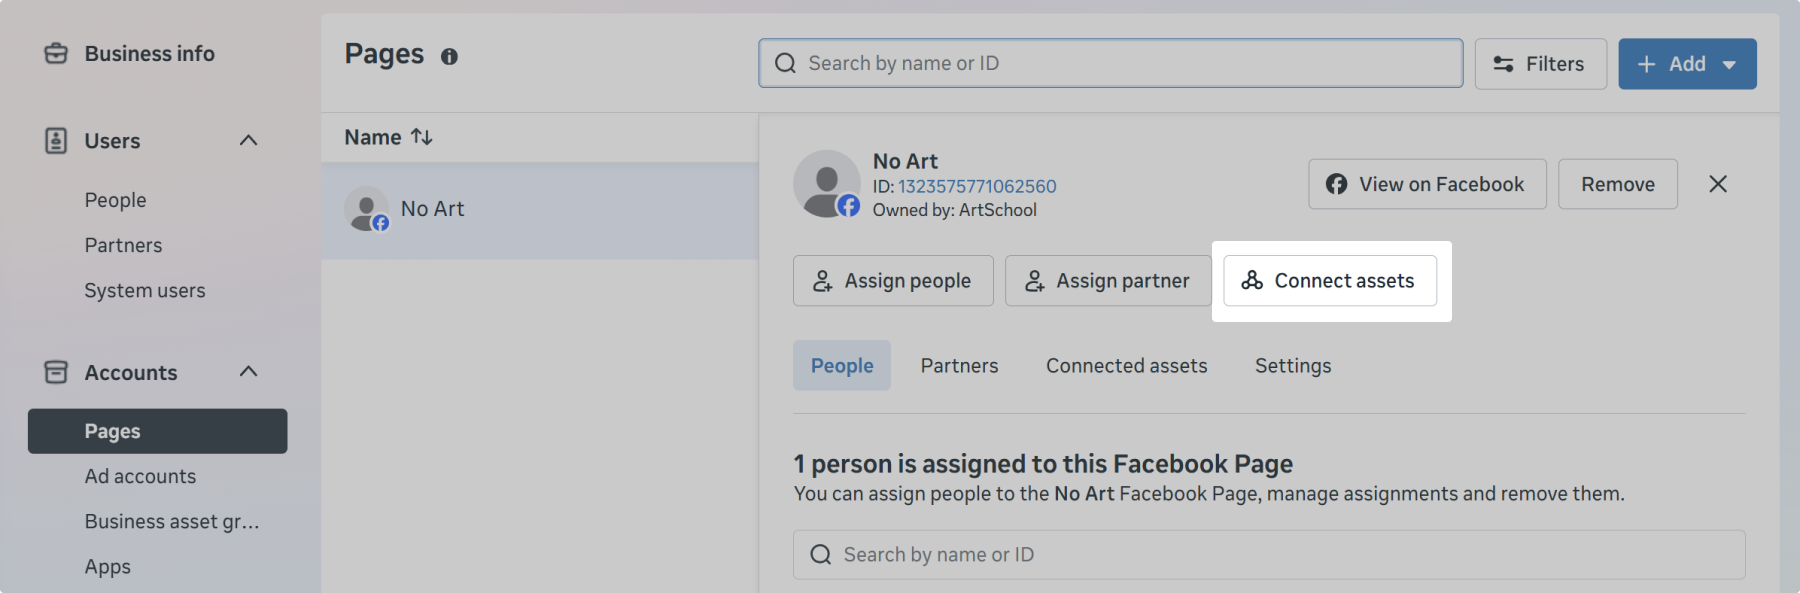Click the Add button
Image resolution: width=1800 pixels, height=593 pixels.
(x=1687, y=64)
